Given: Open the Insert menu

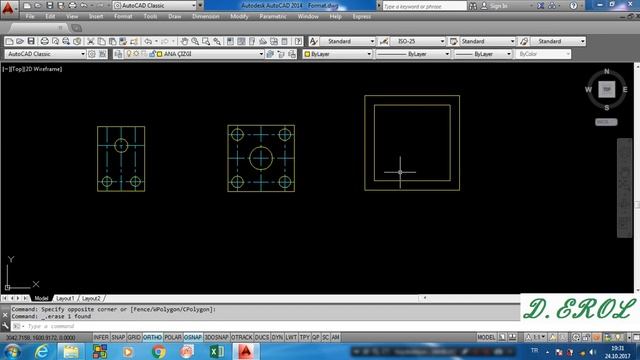Looking at the screenshot, I should pos(96,17).
